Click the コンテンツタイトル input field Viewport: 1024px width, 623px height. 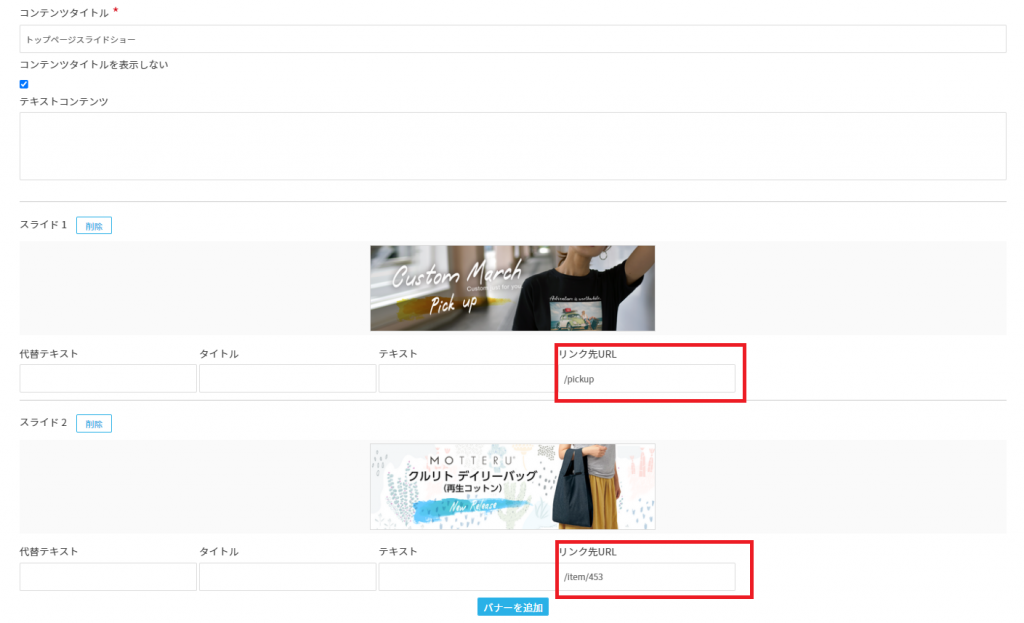pyautogui.click(x=513, y=39)
